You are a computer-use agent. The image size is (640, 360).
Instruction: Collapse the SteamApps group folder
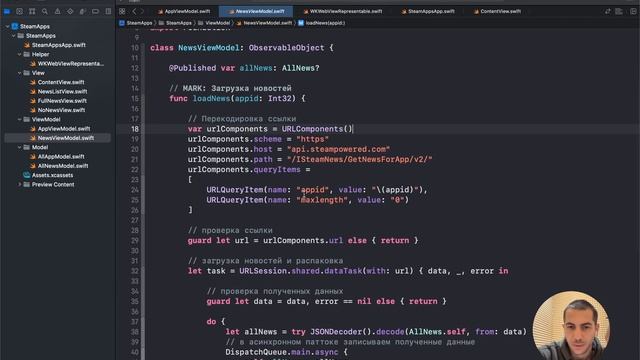pyautogui.click(x=13, y=36)
